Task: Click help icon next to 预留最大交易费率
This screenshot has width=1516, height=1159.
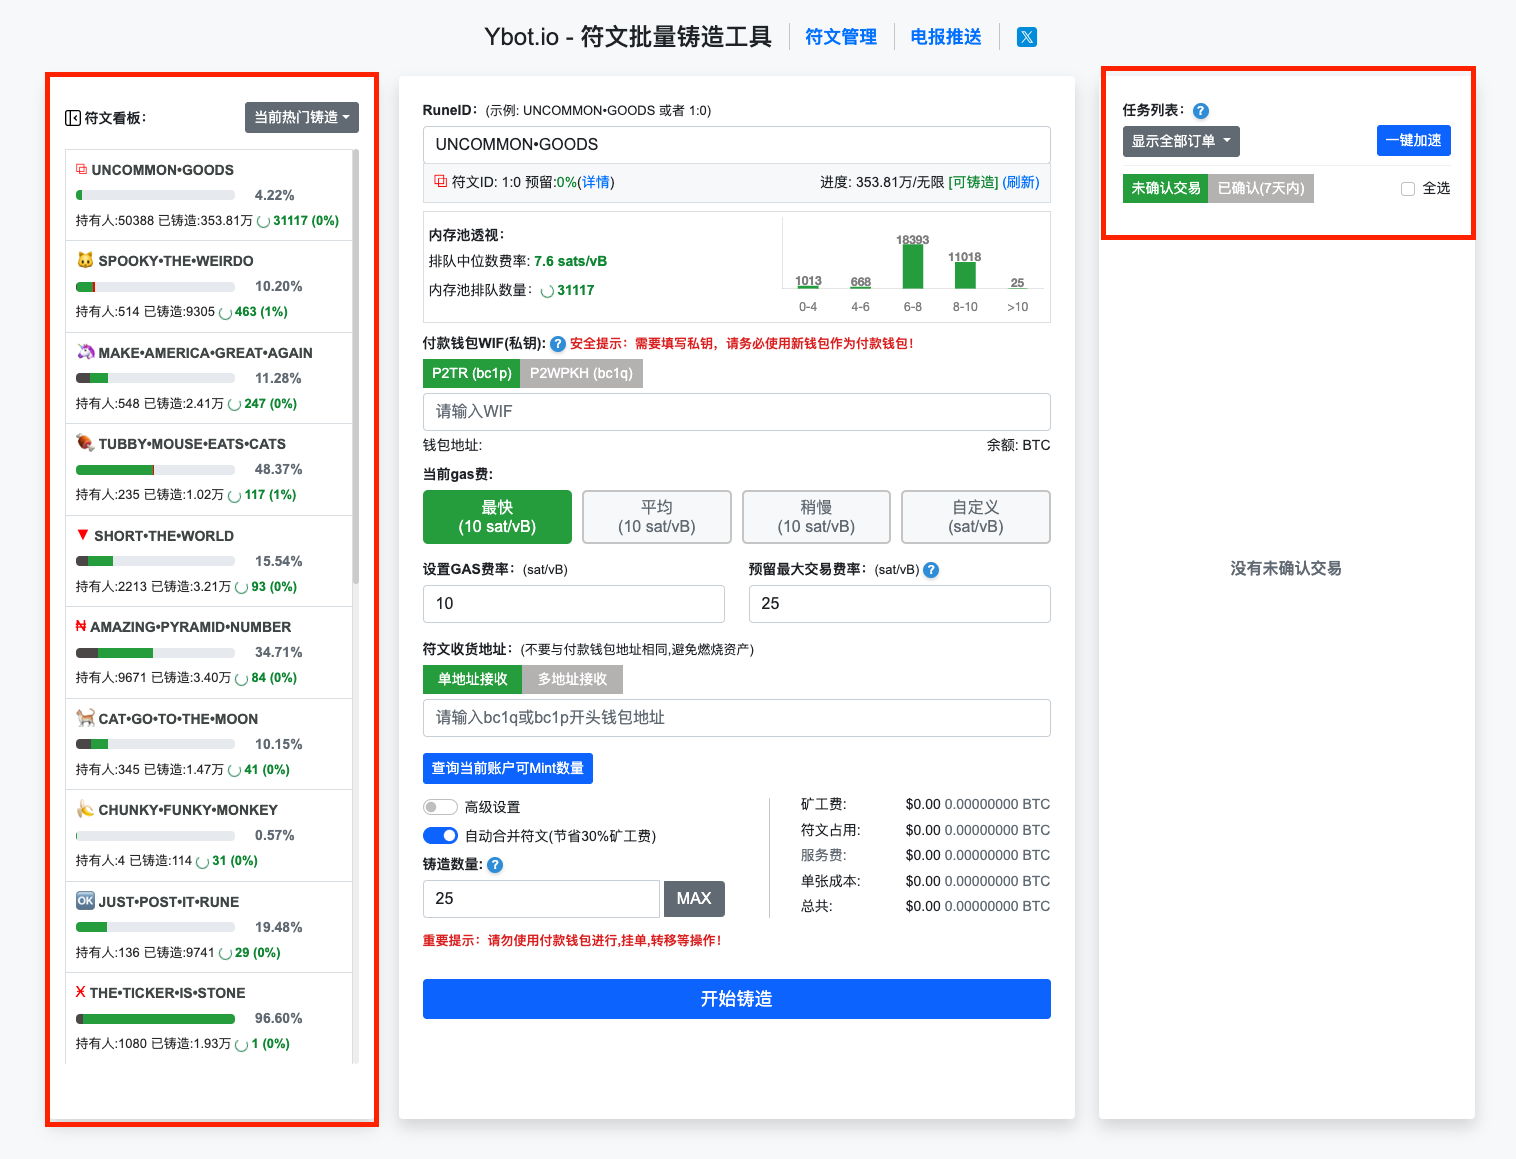Action: pos(930,570)
